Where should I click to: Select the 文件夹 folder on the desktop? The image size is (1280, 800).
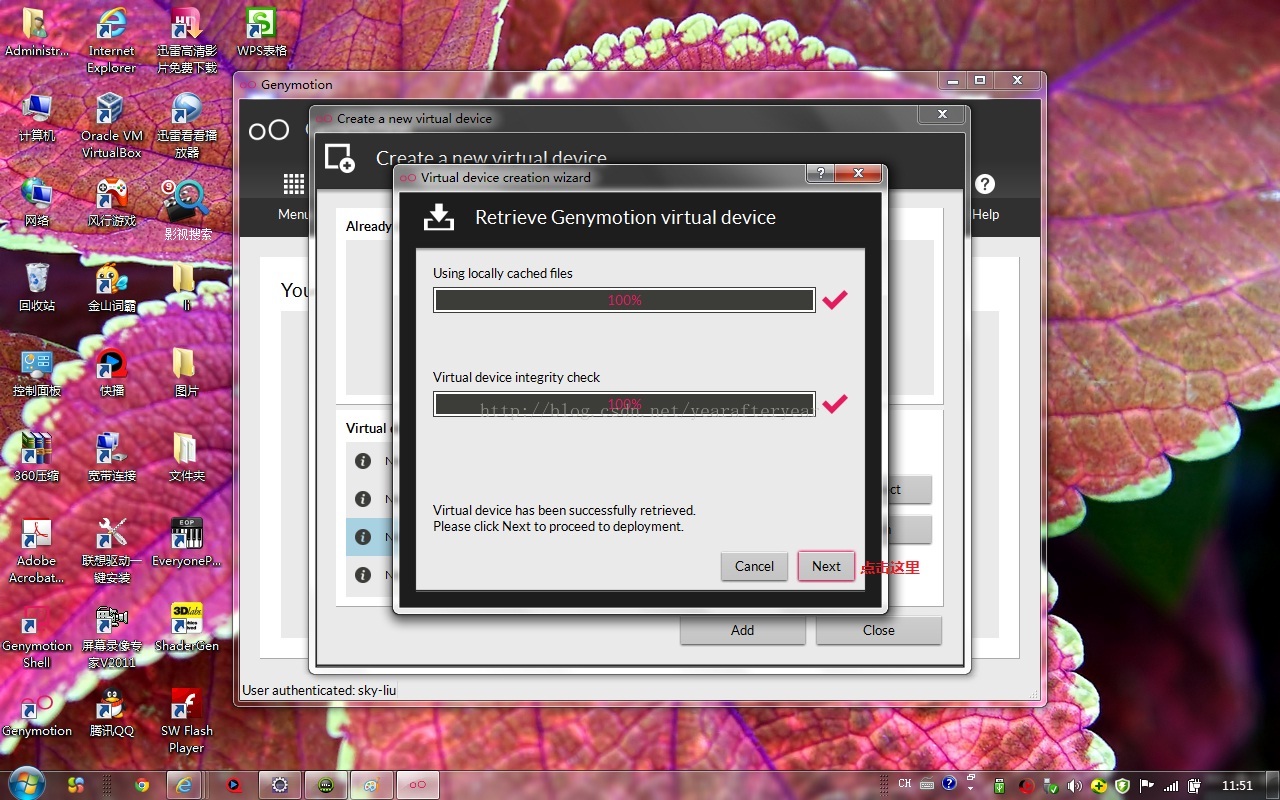pos(186,458)
